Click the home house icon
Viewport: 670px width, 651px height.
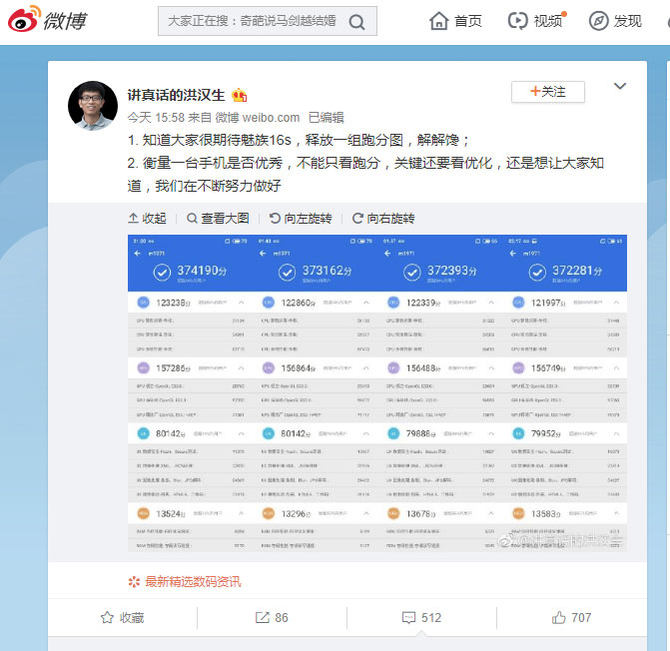(439, 21)
